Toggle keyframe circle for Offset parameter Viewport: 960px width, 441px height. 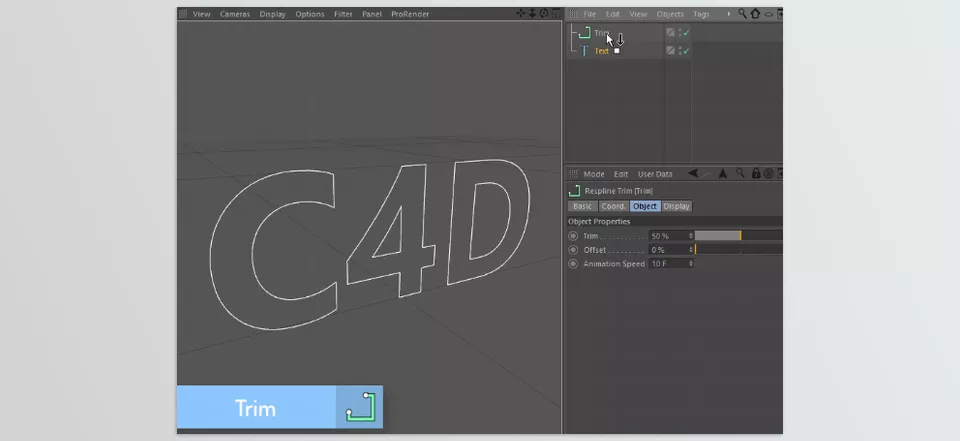click(x=573, y=250)
